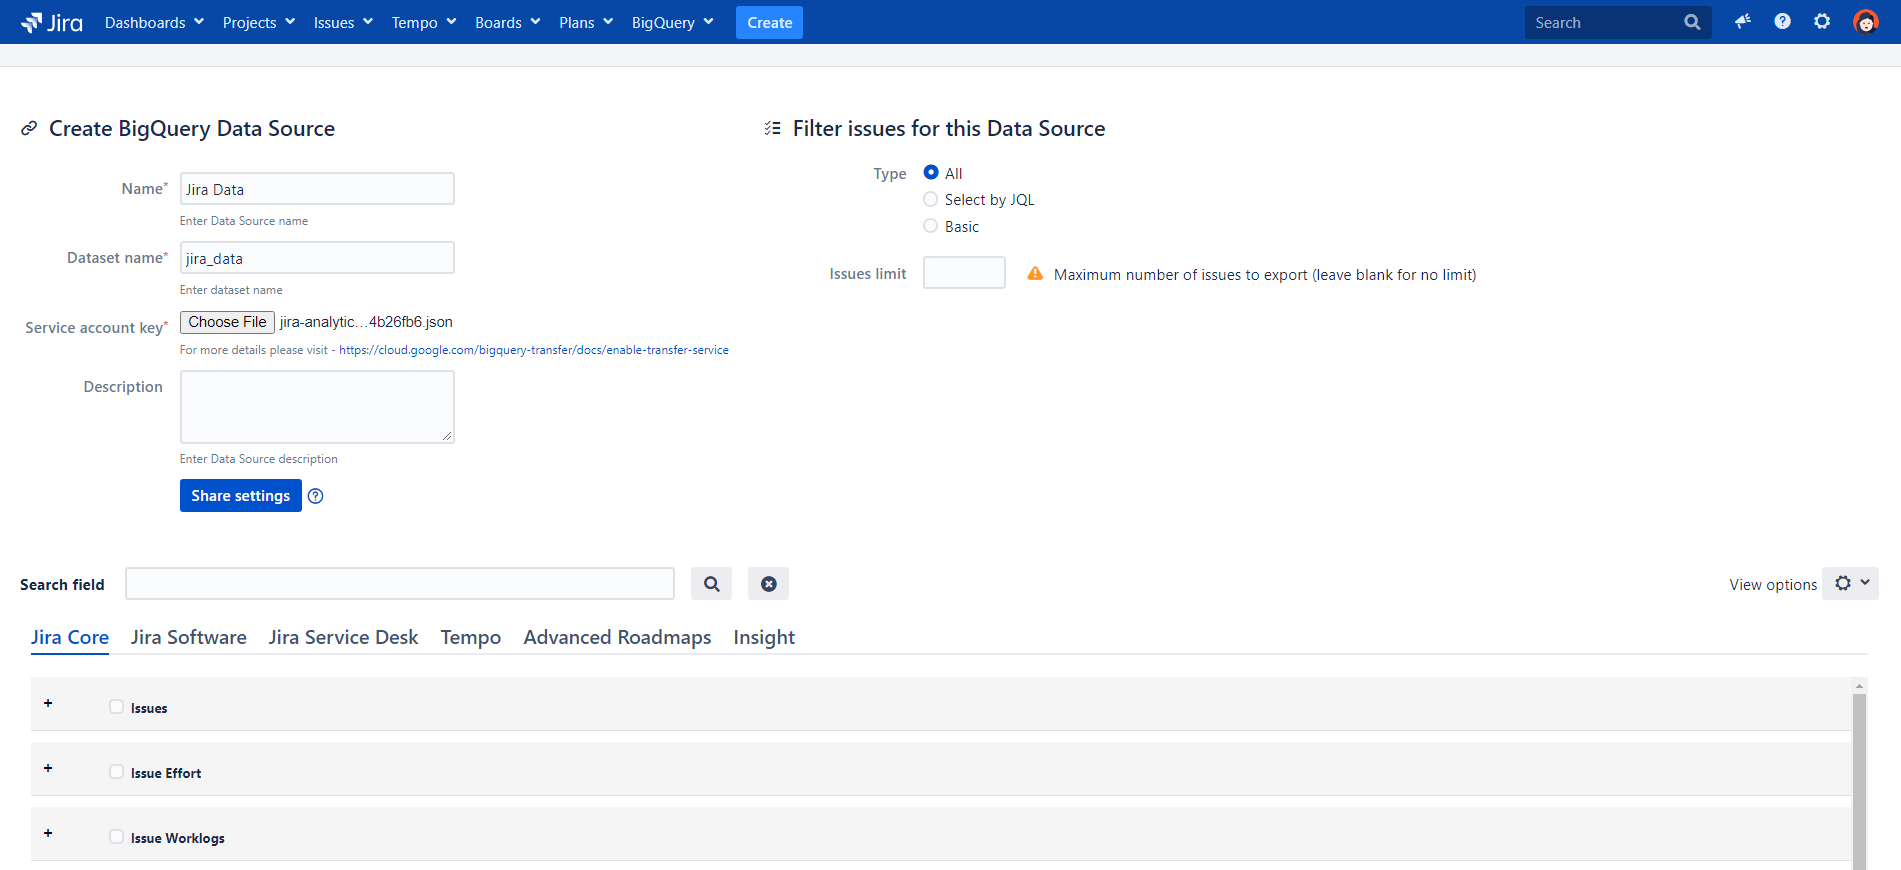Select the Select by JQL radio button

pos(931,199)
